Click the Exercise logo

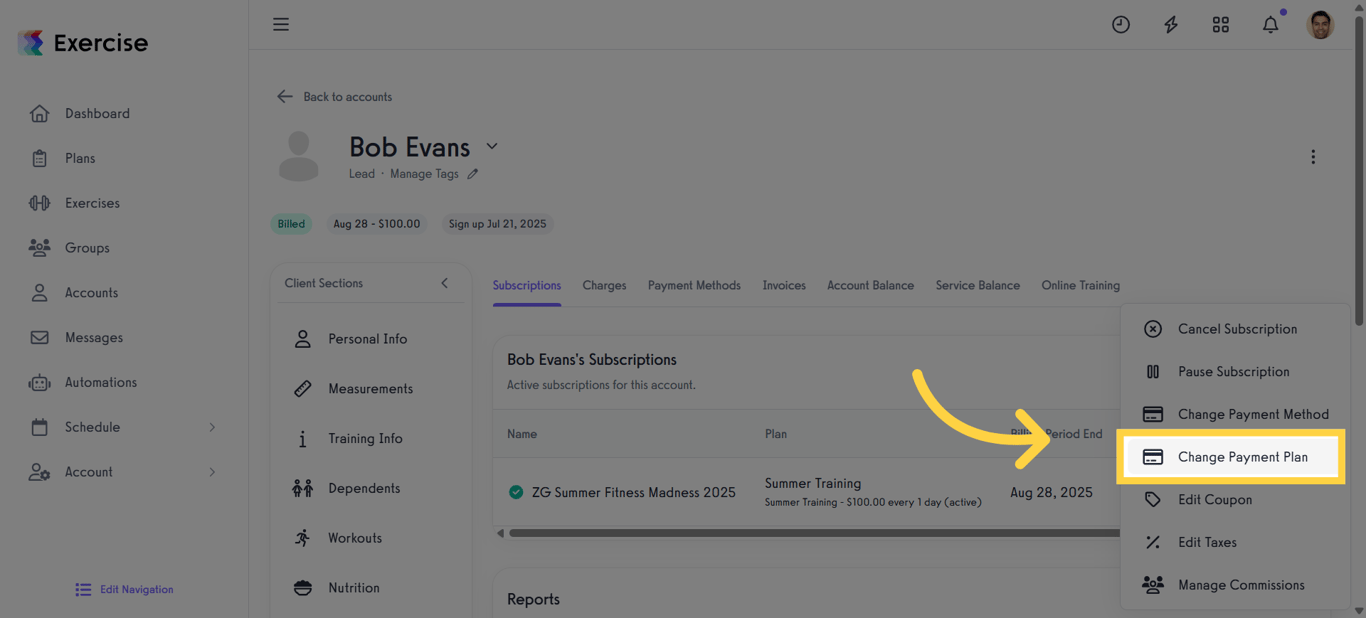[x=83, y=43]
